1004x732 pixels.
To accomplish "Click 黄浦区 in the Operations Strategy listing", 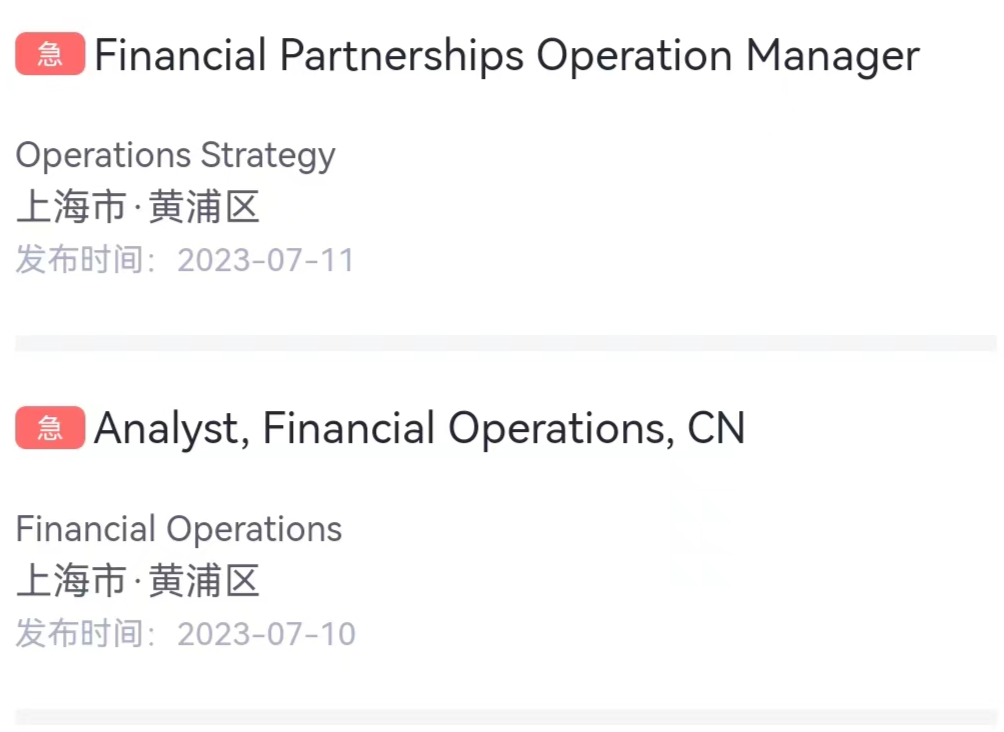I will [x=204, y=208].
